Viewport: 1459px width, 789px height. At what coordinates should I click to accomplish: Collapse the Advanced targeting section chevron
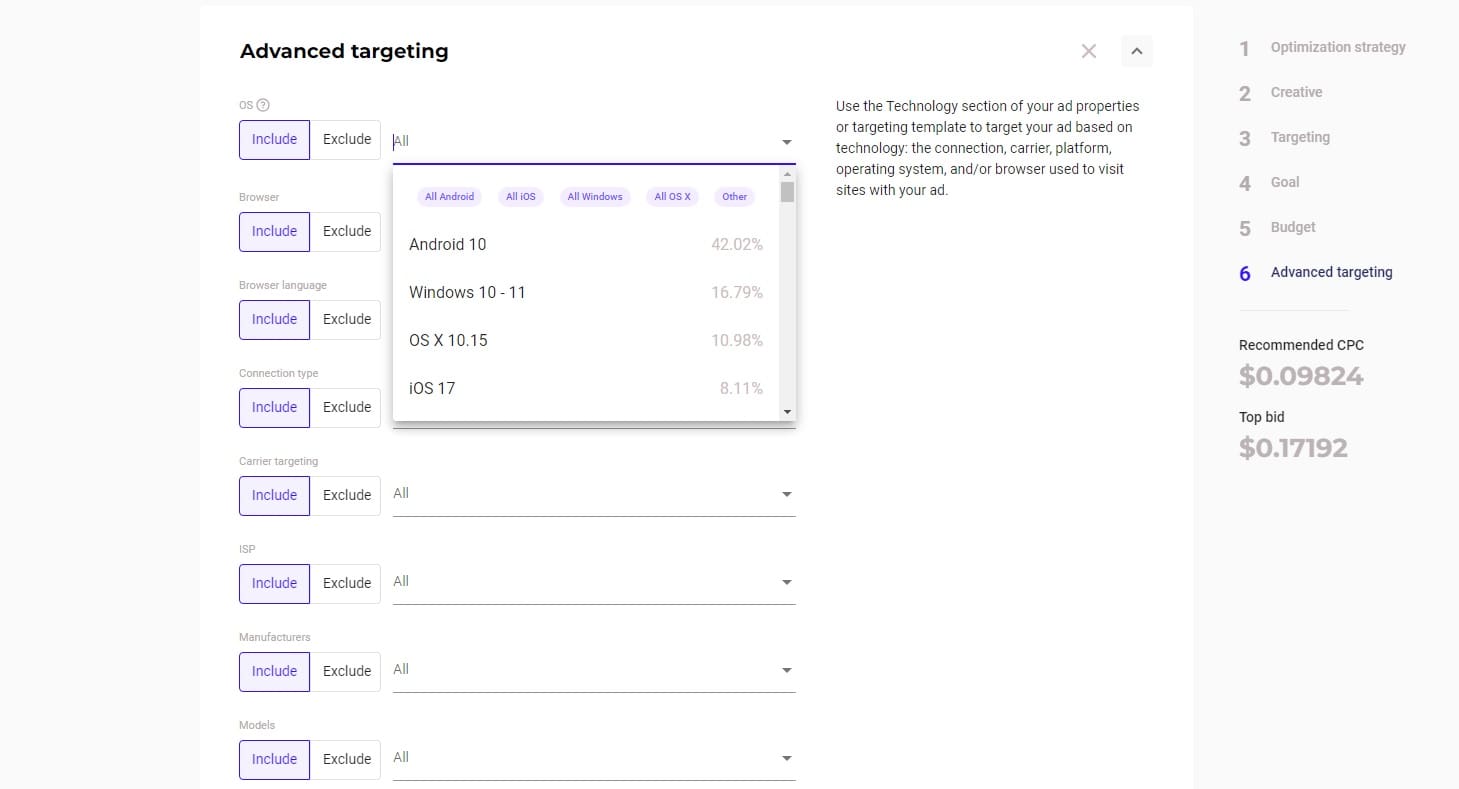[x=1137, y=51]
